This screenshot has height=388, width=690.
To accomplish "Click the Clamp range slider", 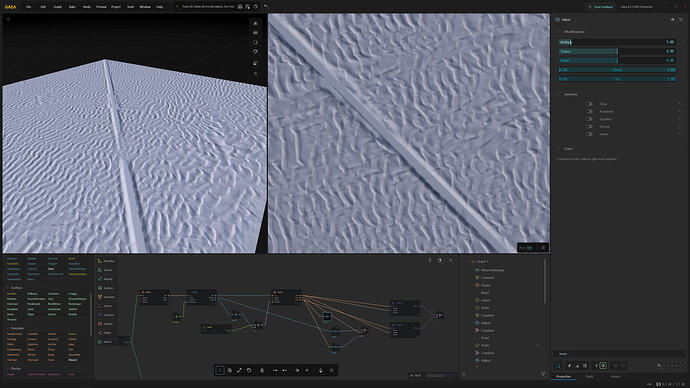I will [x=617, y=70].
